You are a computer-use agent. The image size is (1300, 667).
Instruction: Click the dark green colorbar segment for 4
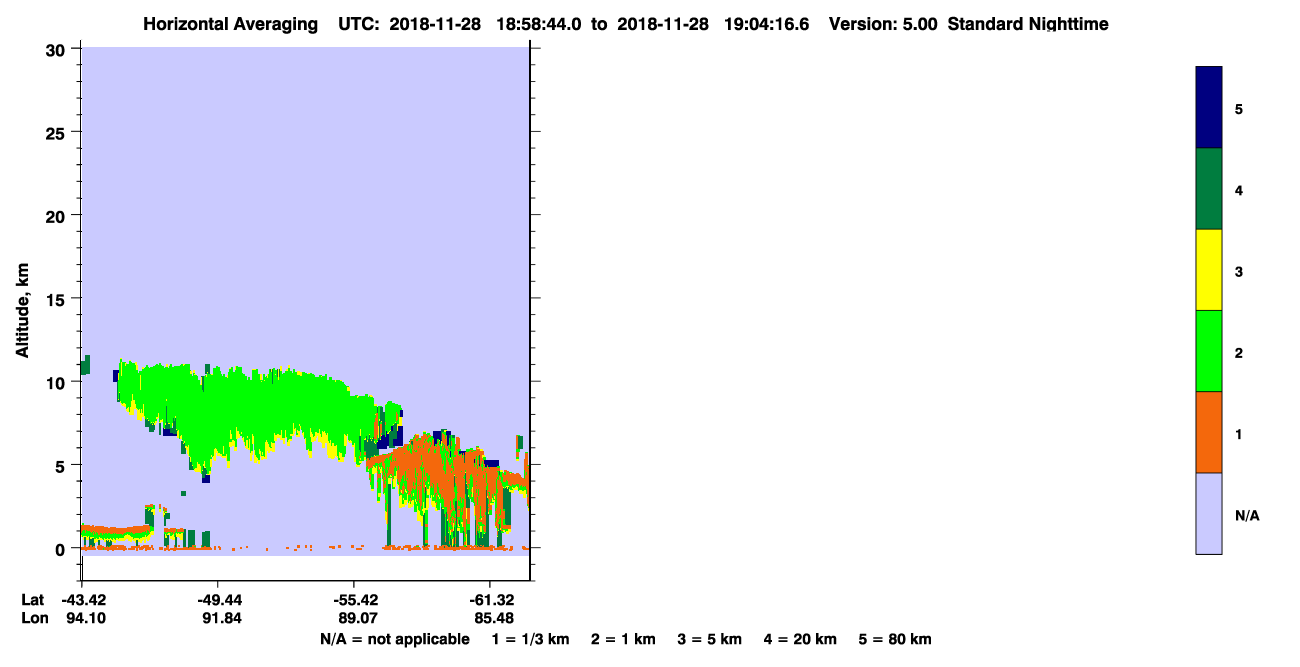click(1208, 189)
